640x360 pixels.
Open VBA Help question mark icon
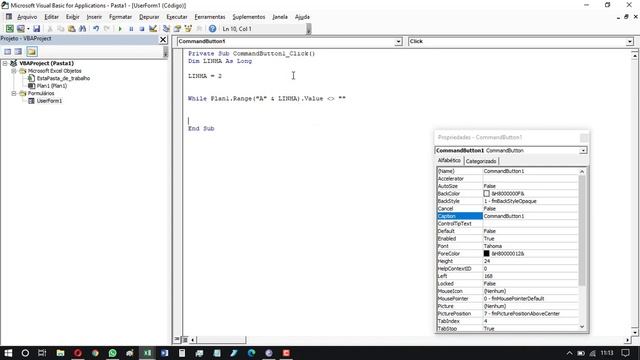[212, 29]
